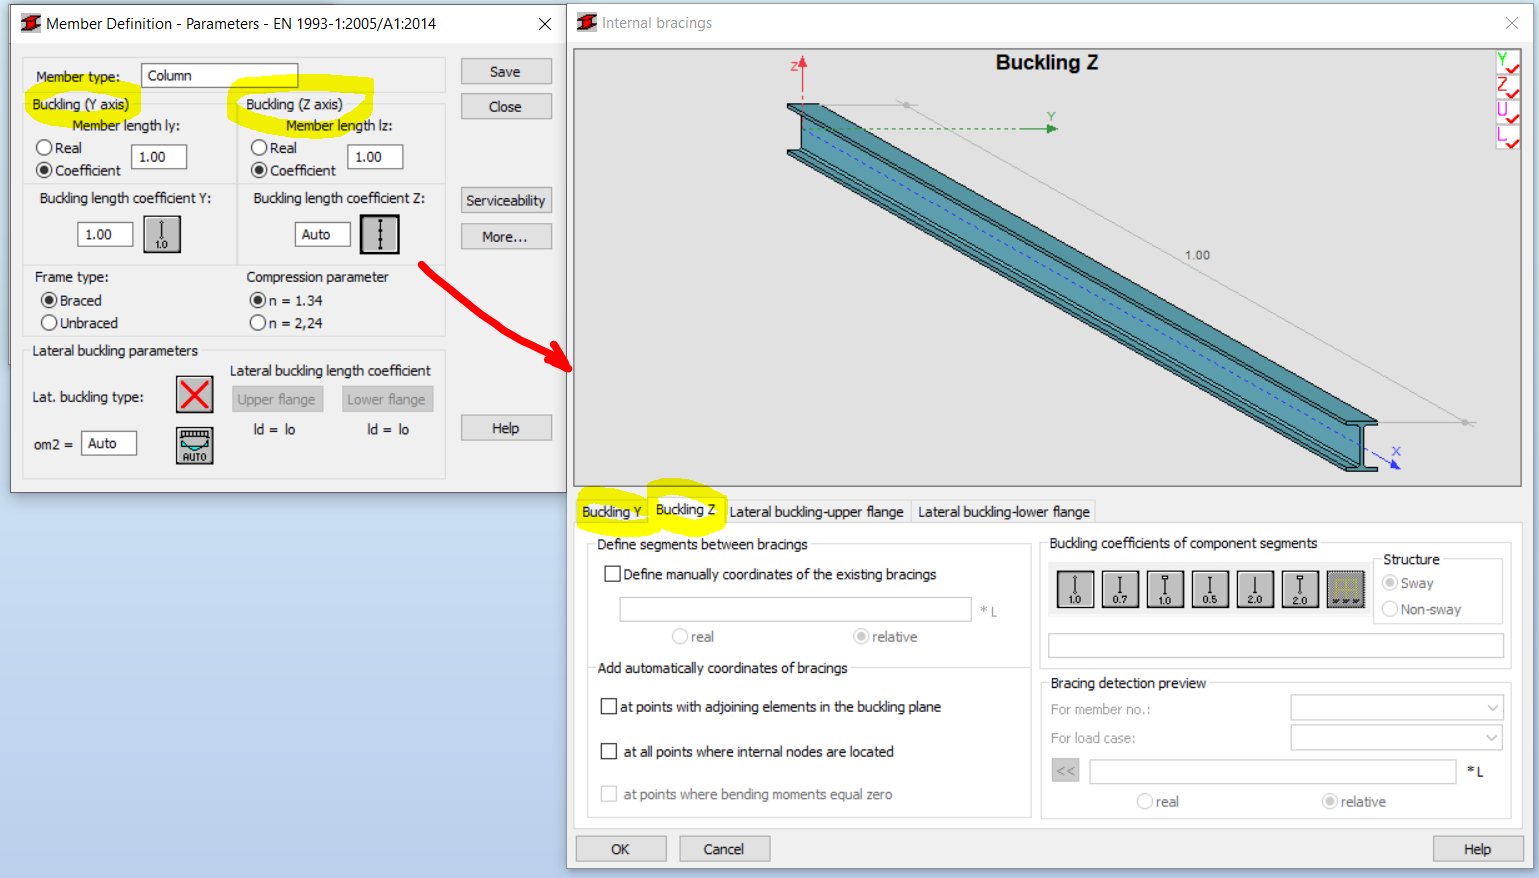
Task: Click the bracing coordinates input field
Action: [794, 609]
